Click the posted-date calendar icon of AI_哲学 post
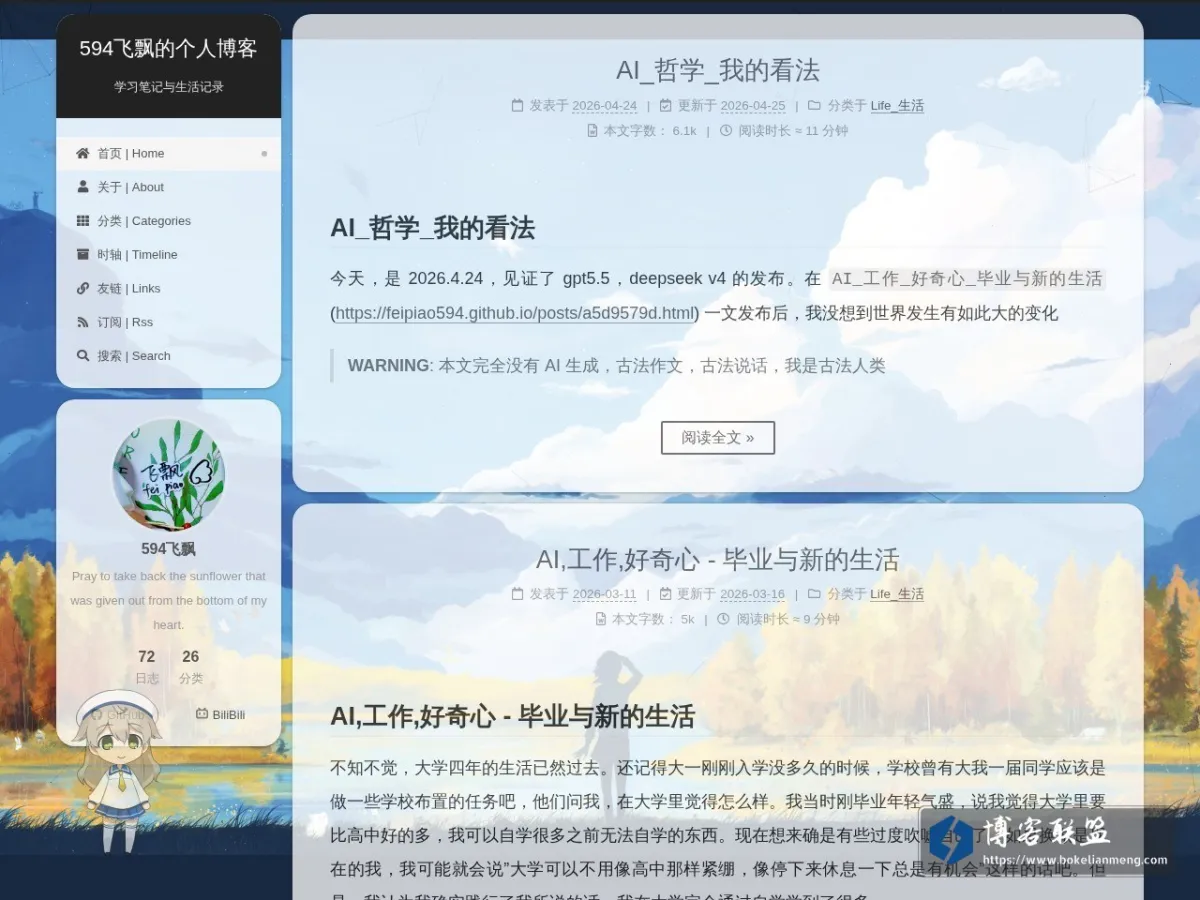 point(517,105)
